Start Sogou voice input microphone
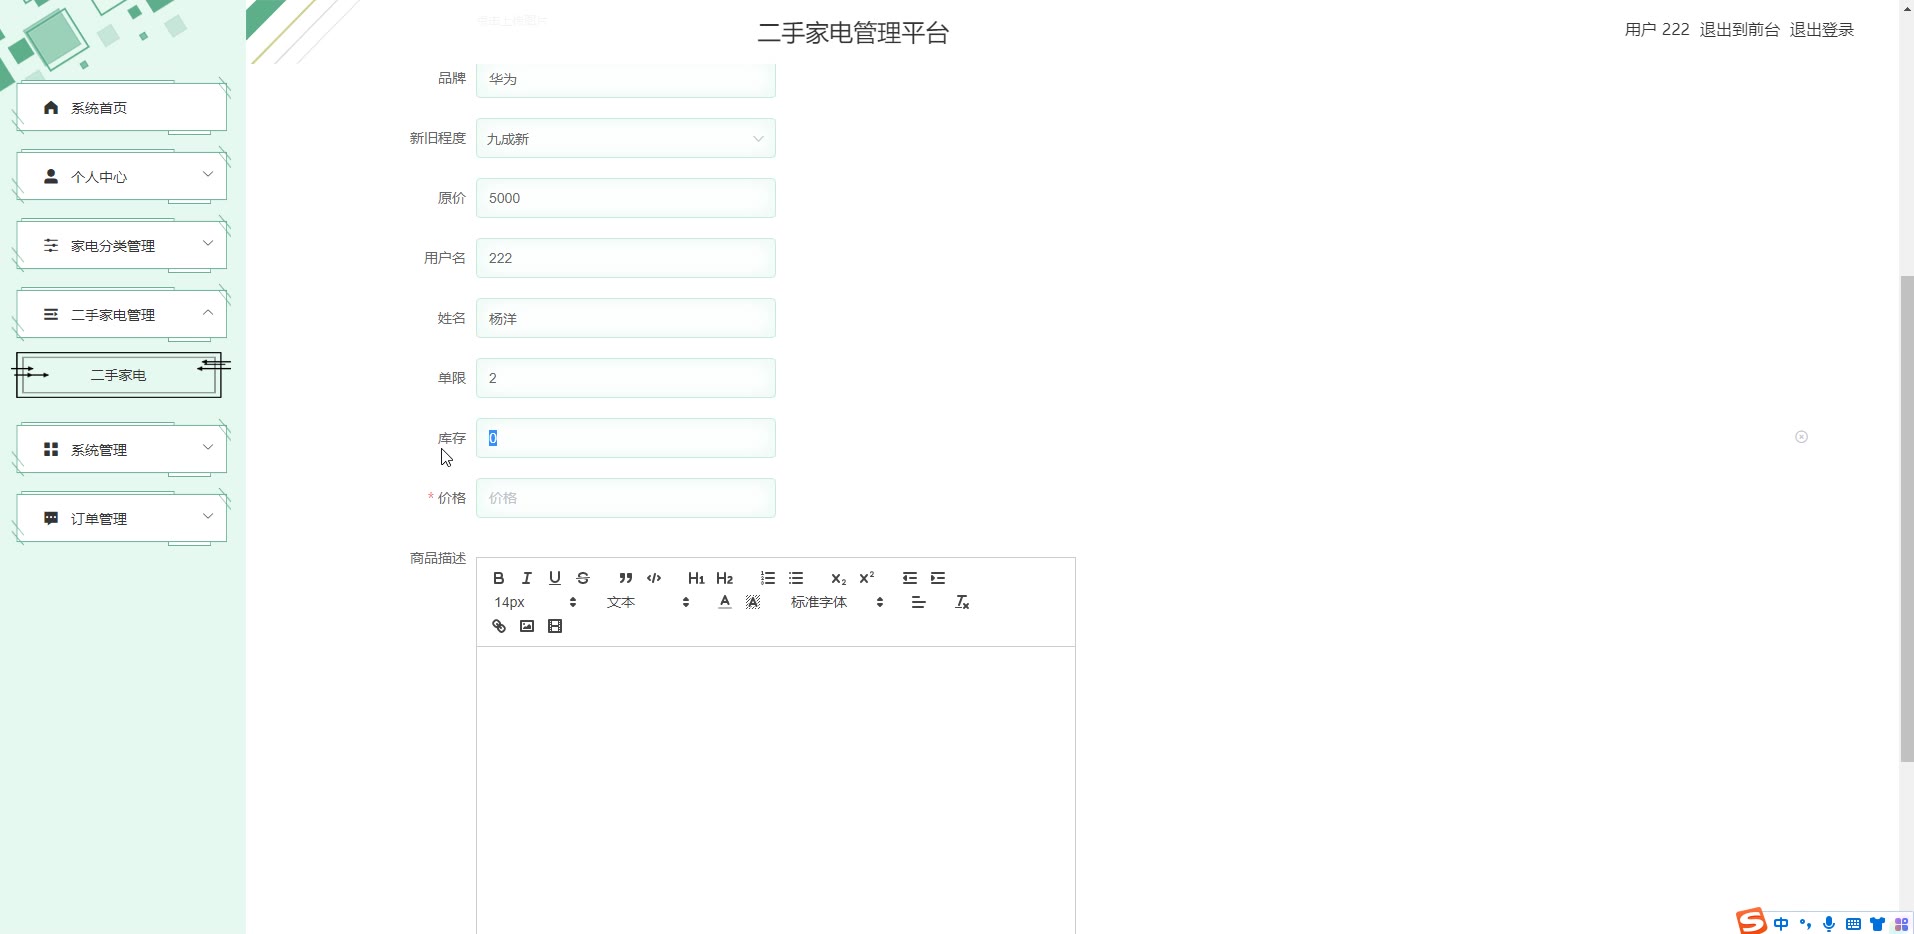 (x=1829, y=924)
